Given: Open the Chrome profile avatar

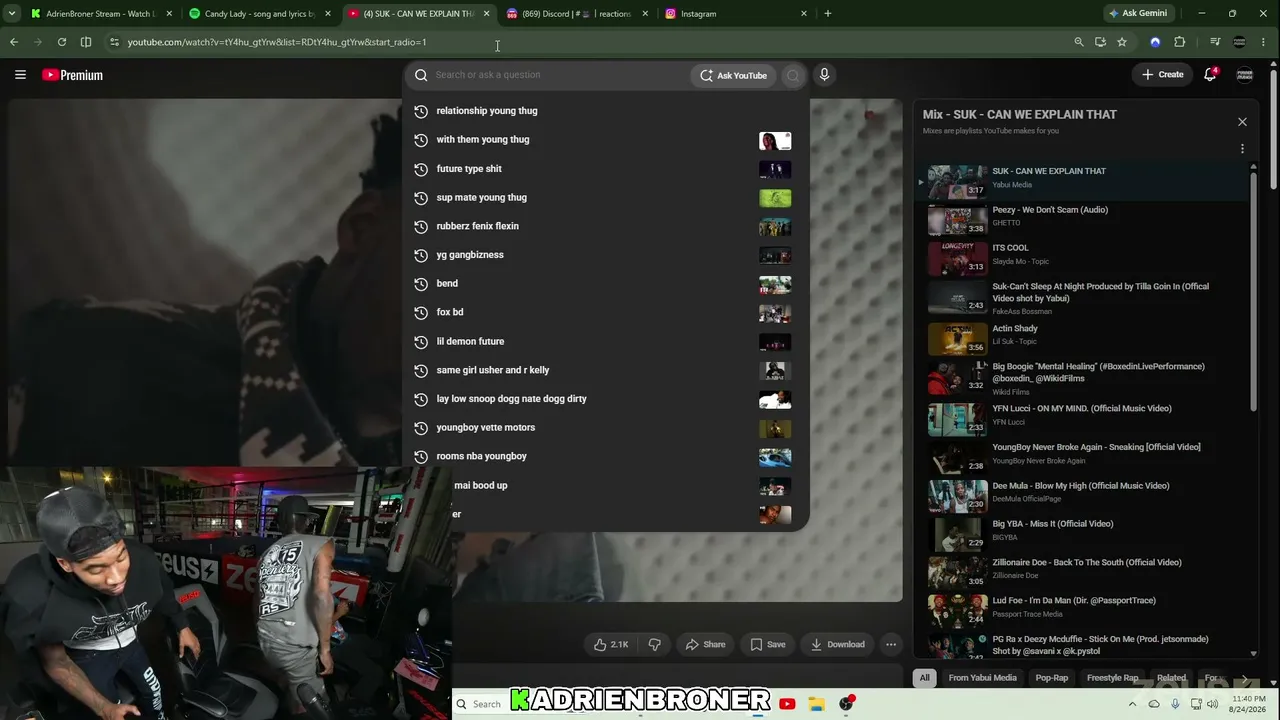Looking at the screenshot, I should 1240,42.
